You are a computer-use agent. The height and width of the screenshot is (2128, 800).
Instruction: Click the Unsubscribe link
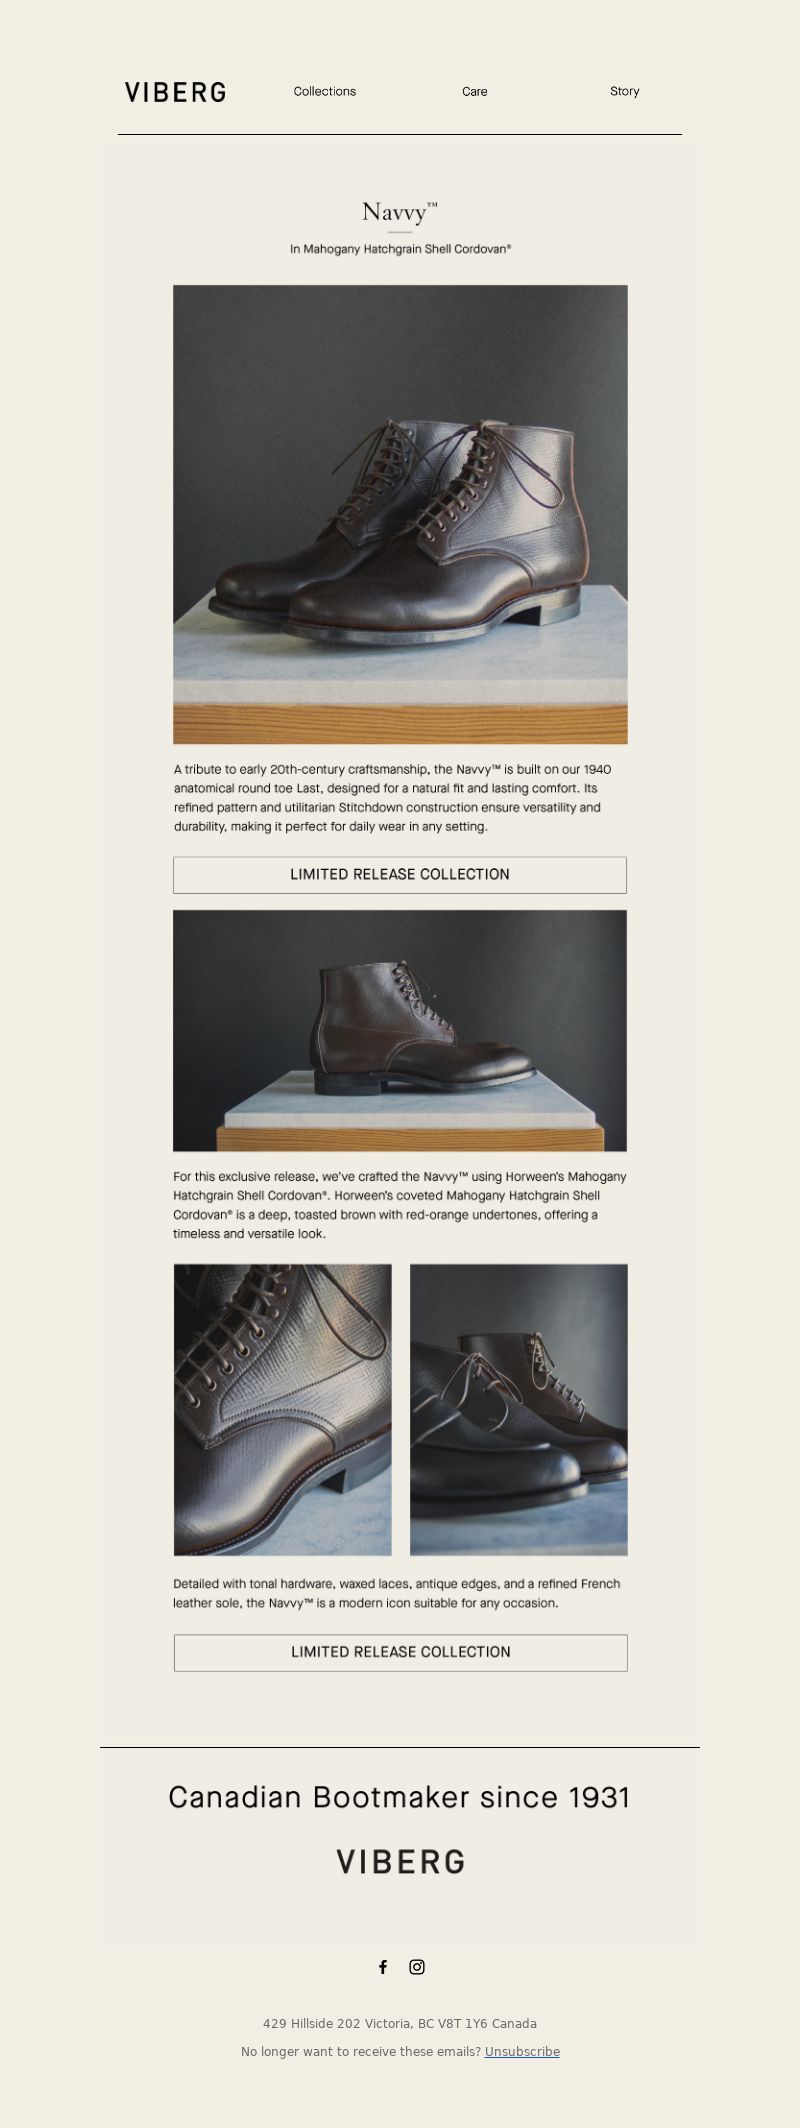522,2051
